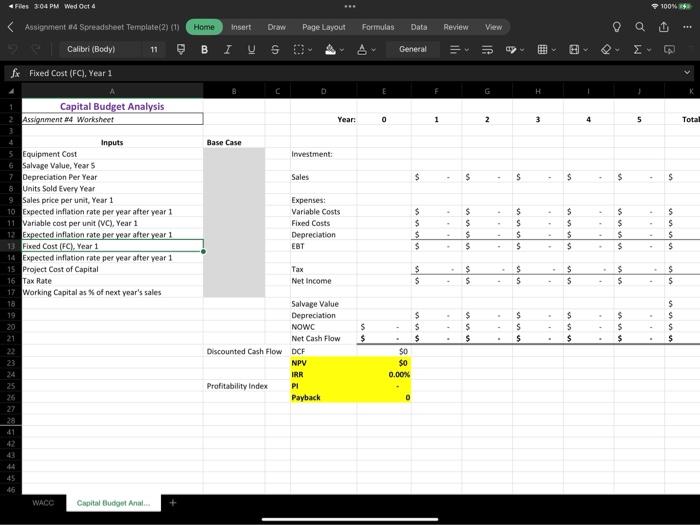Select column E header

pos(384,91)
